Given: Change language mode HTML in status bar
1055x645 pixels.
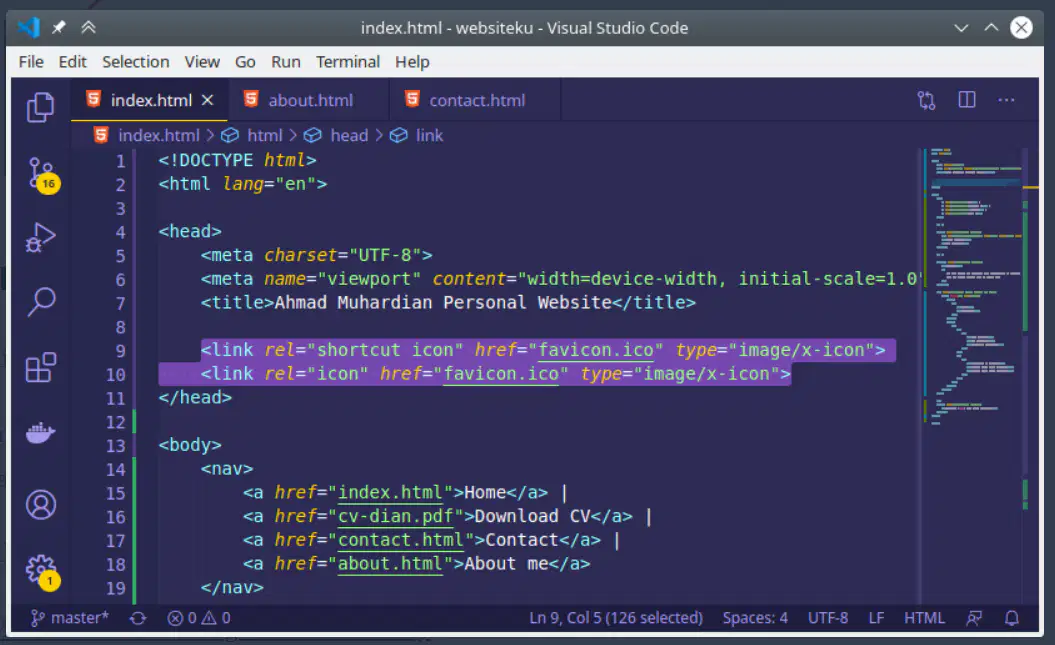Looking at the screenshot, I should [x=924, y=618].
